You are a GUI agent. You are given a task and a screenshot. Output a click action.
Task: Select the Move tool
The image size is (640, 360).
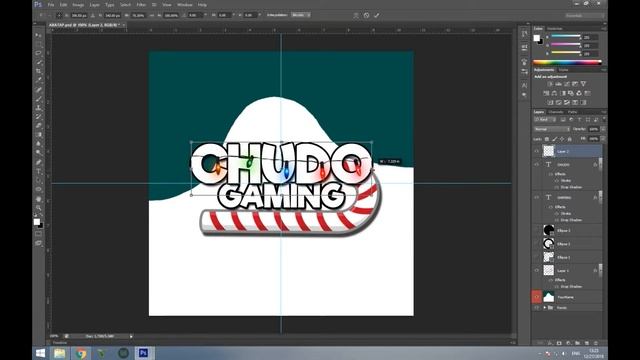[x=39, y=36]
